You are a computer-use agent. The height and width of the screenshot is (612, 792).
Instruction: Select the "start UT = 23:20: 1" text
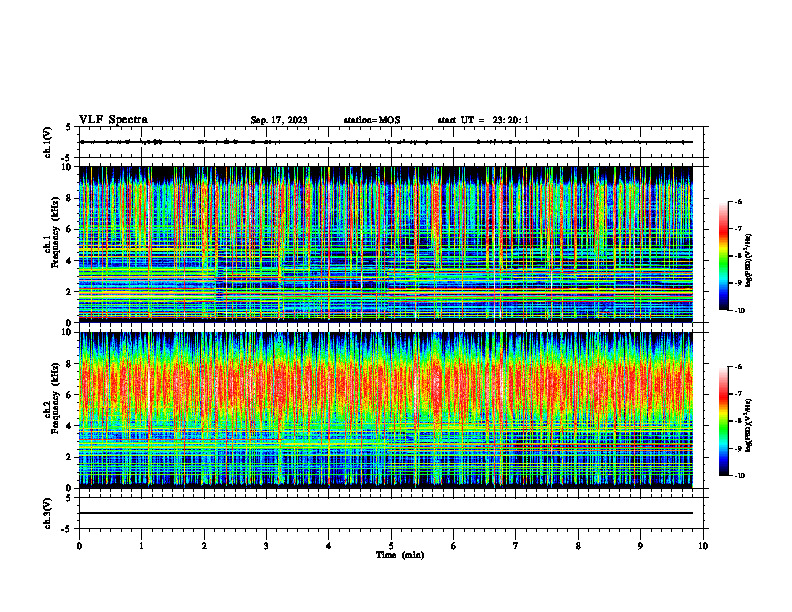483,120
